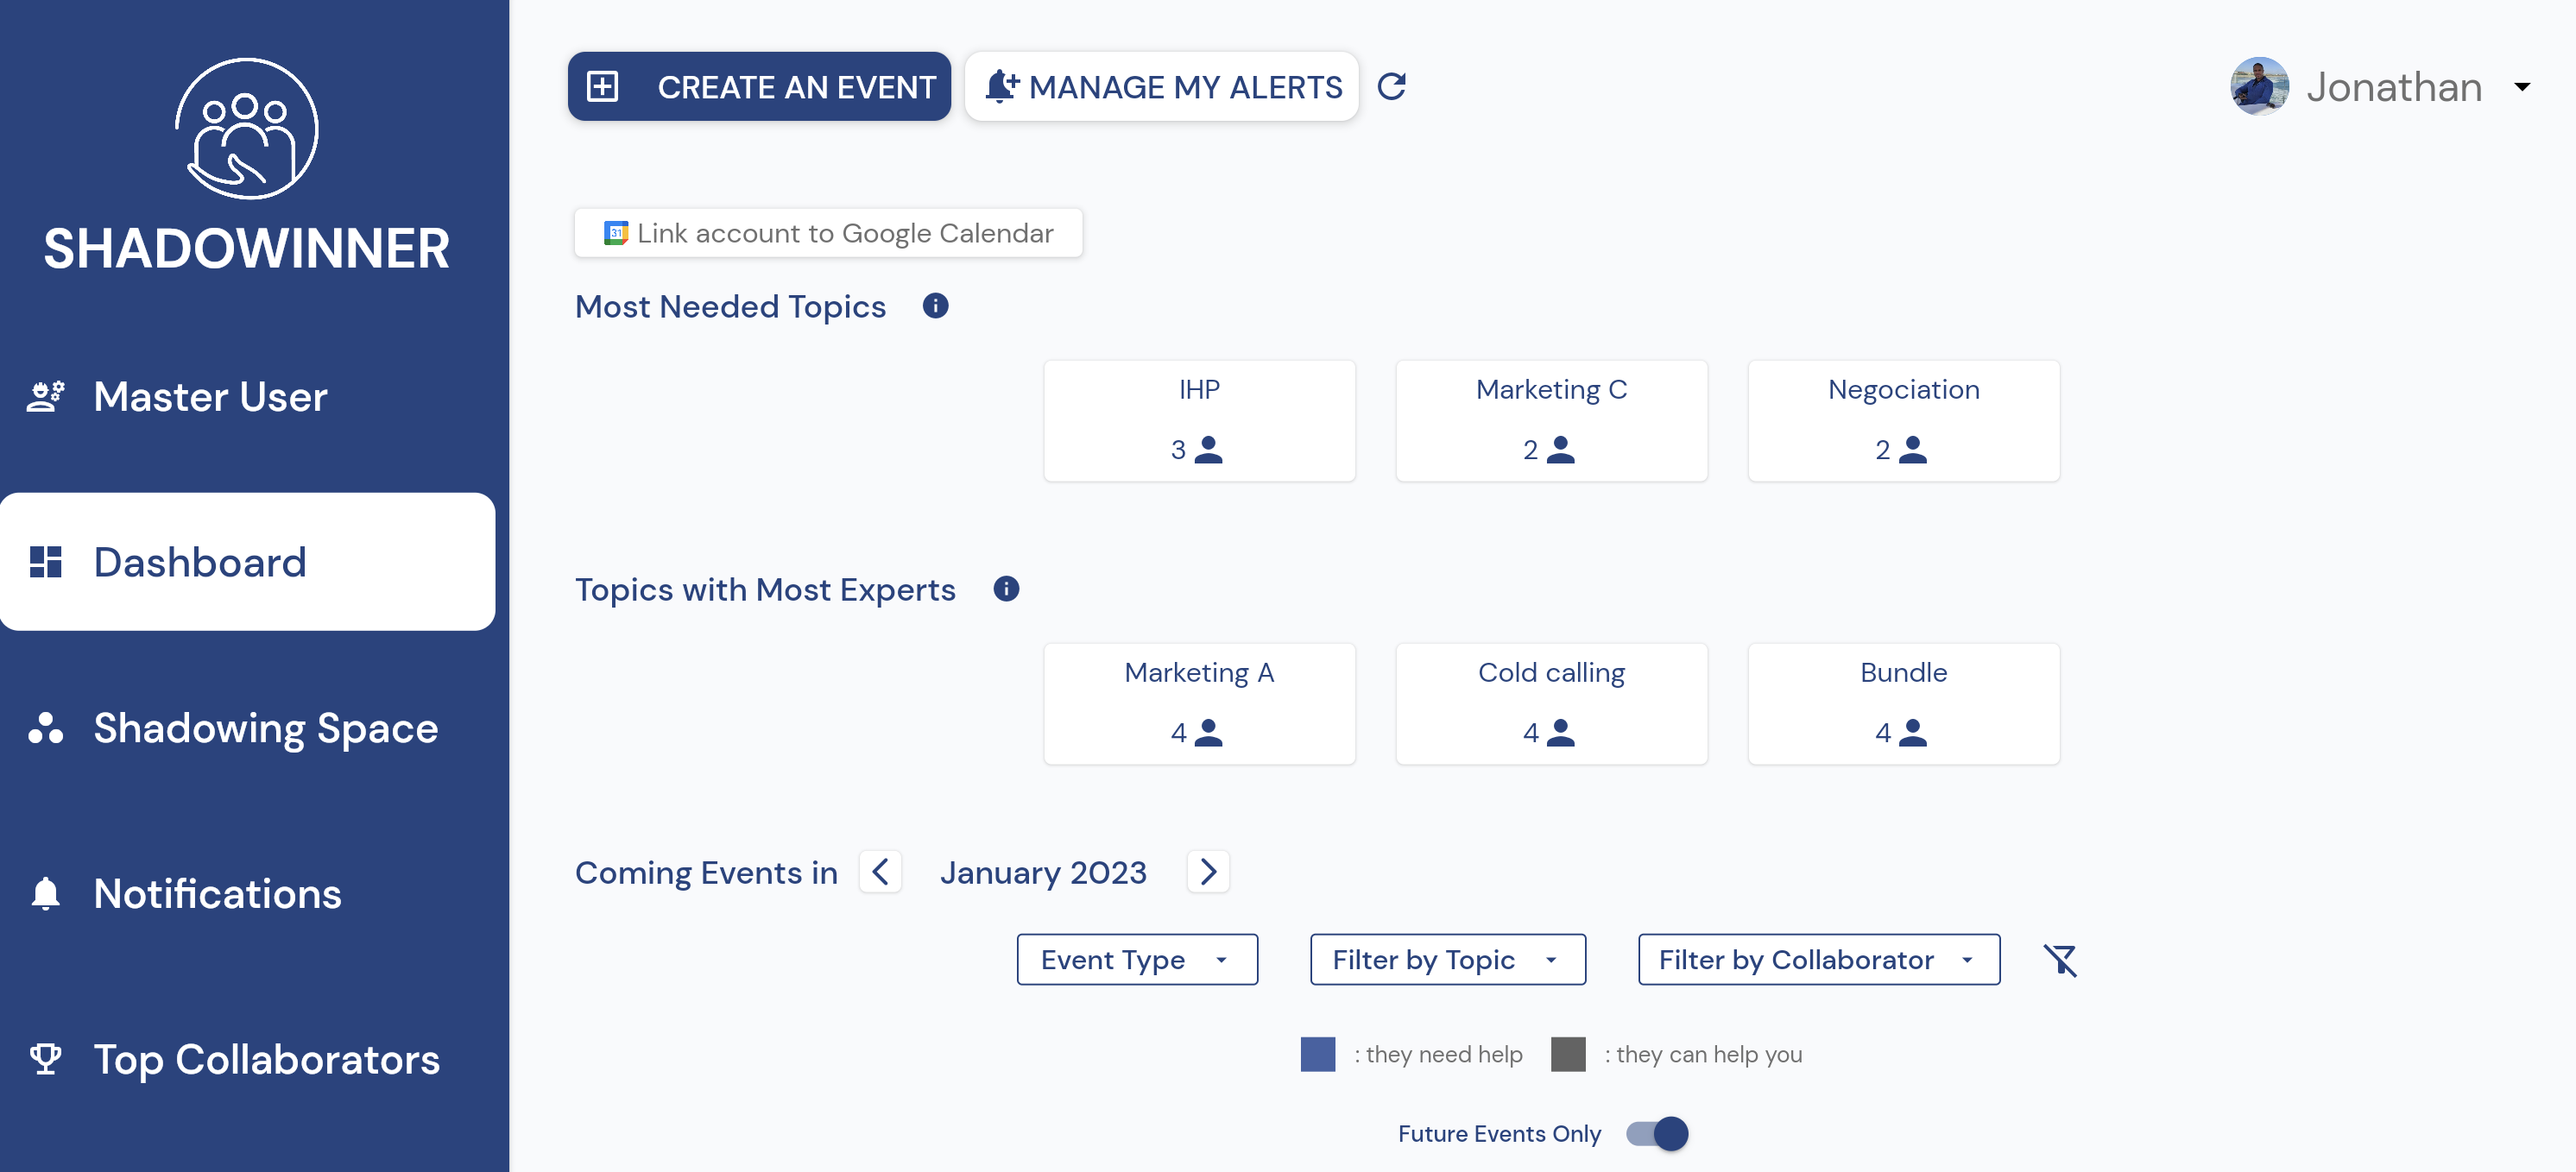Click the Create an Event button
Image resolution: width=2576 pixels, height=1172 pixels.
(759, 87)
